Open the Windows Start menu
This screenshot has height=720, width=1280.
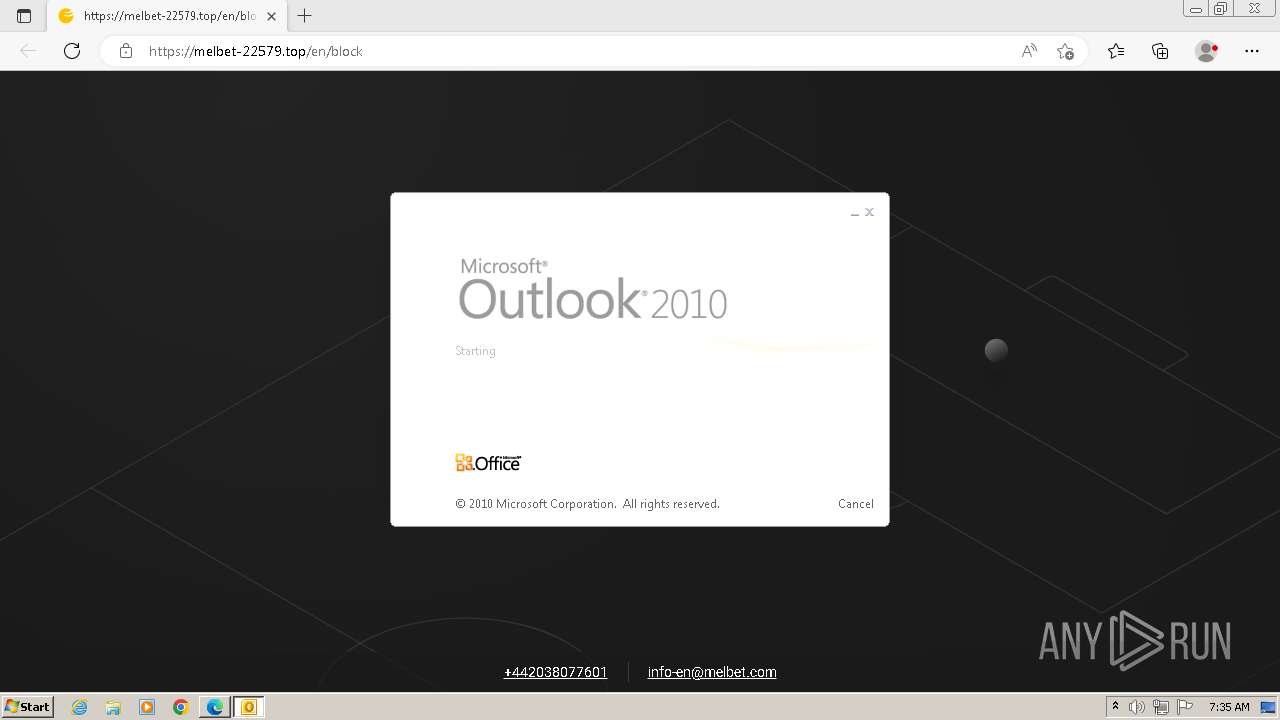point(28,707)
